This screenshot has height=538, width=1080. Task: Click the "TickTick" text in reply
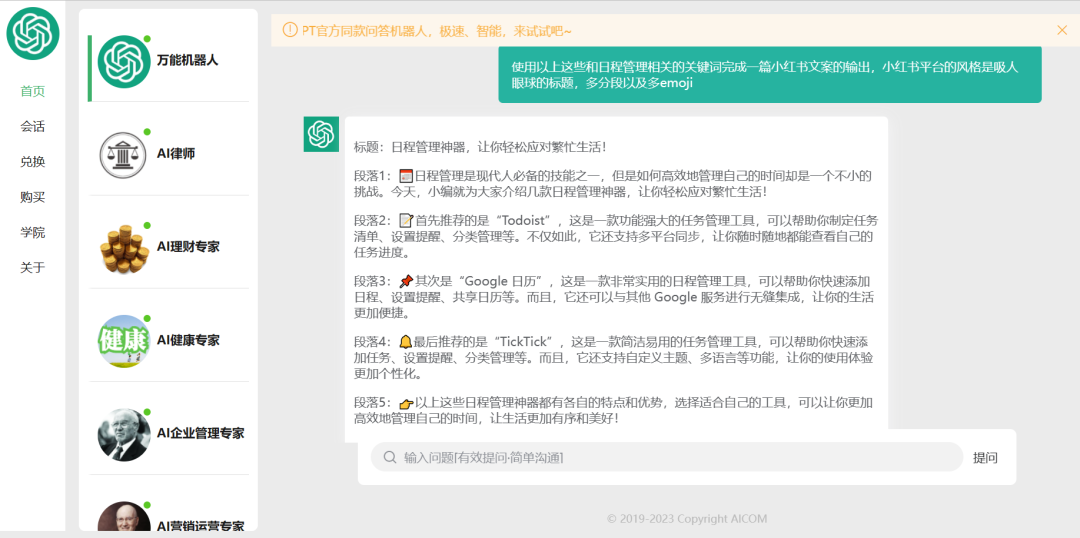pos(526,342)
